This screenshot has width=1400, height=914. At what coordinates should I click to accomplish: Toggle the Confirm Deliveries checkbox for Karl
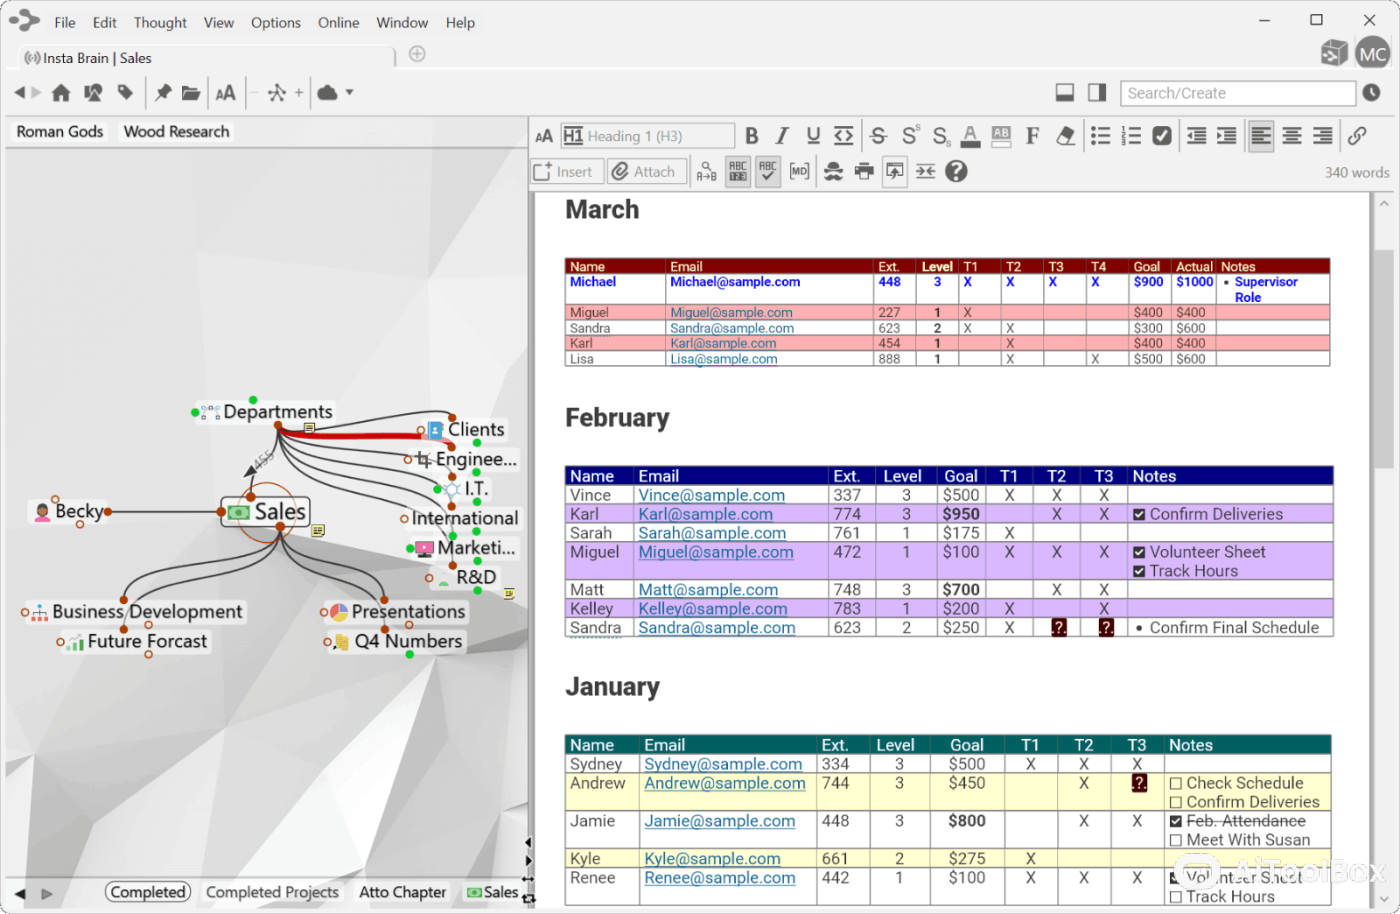[x=1139, y=515]
